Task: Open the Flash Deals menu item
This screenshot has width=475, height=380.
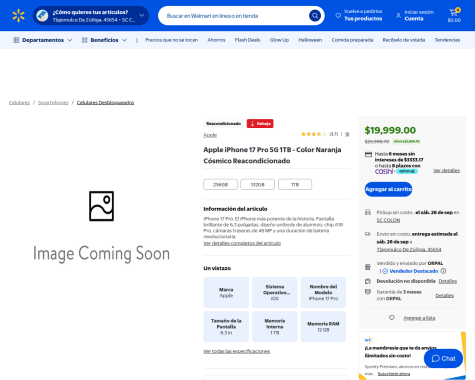Action: [247, 40]
